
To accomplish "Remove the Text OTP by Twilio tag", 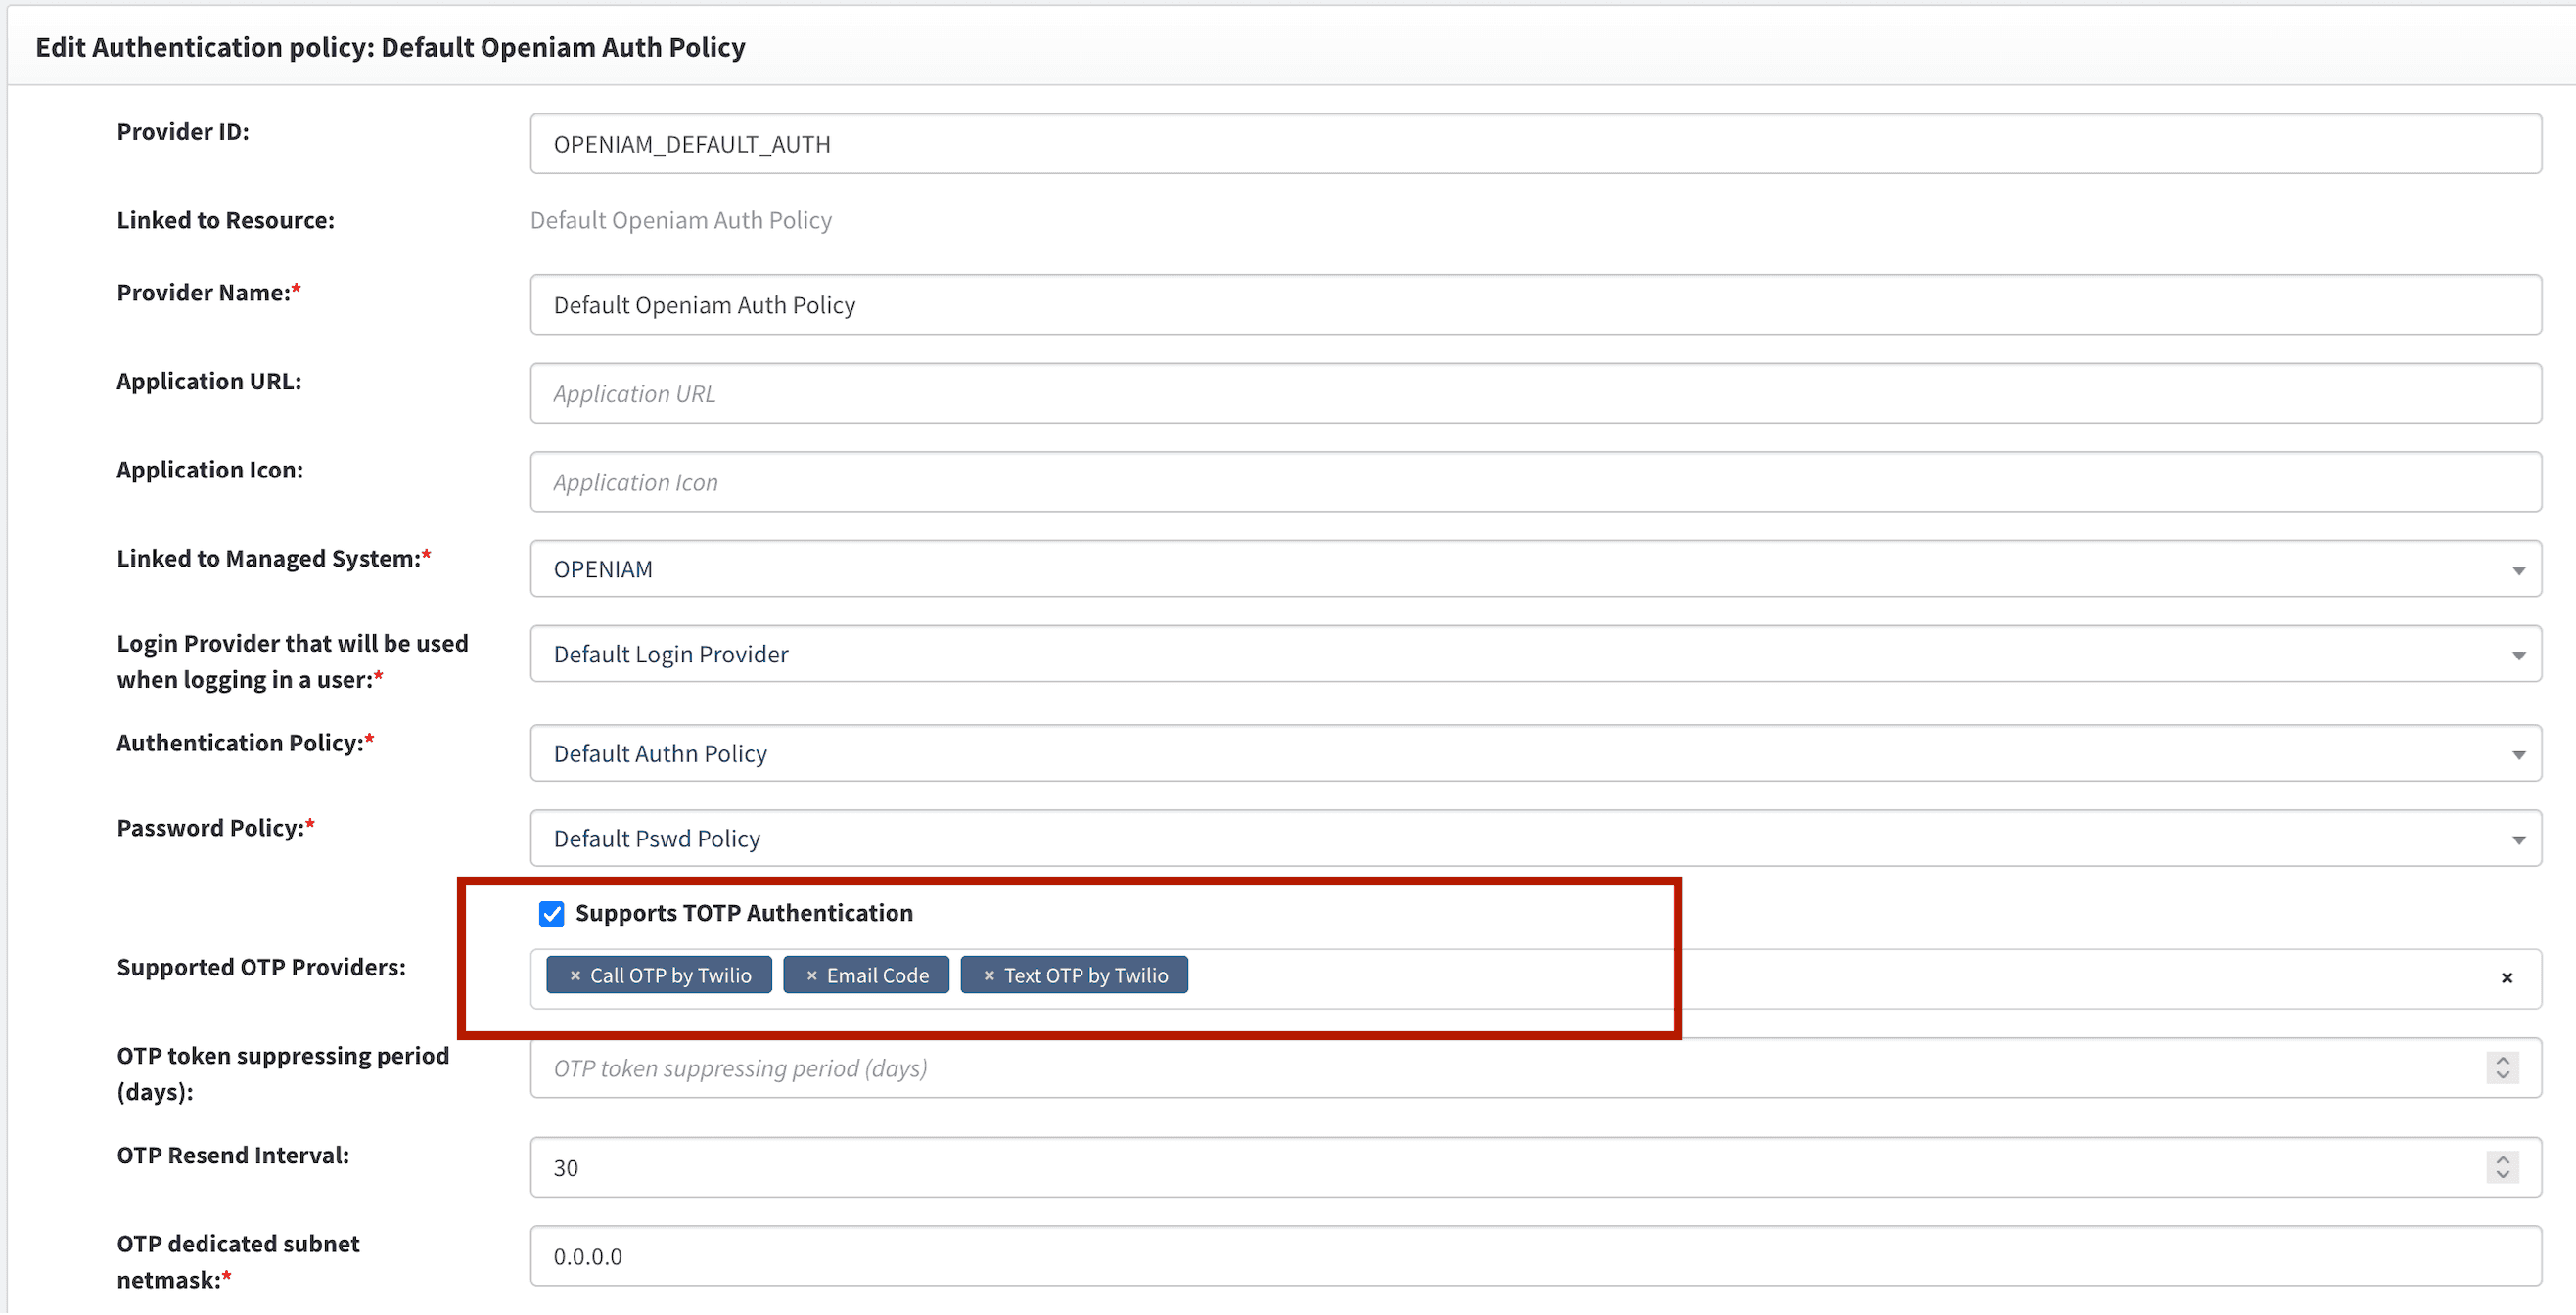I will [989, 976].
